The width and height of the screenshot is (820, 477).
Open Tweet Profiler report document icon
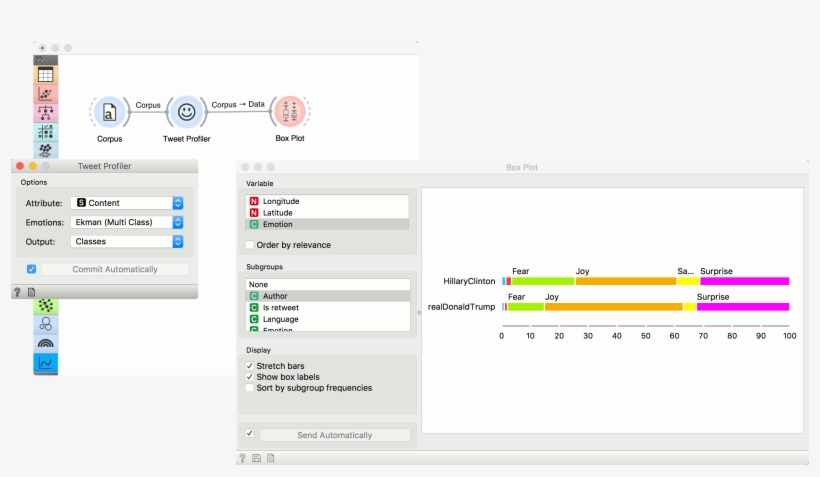pos(31,292)
